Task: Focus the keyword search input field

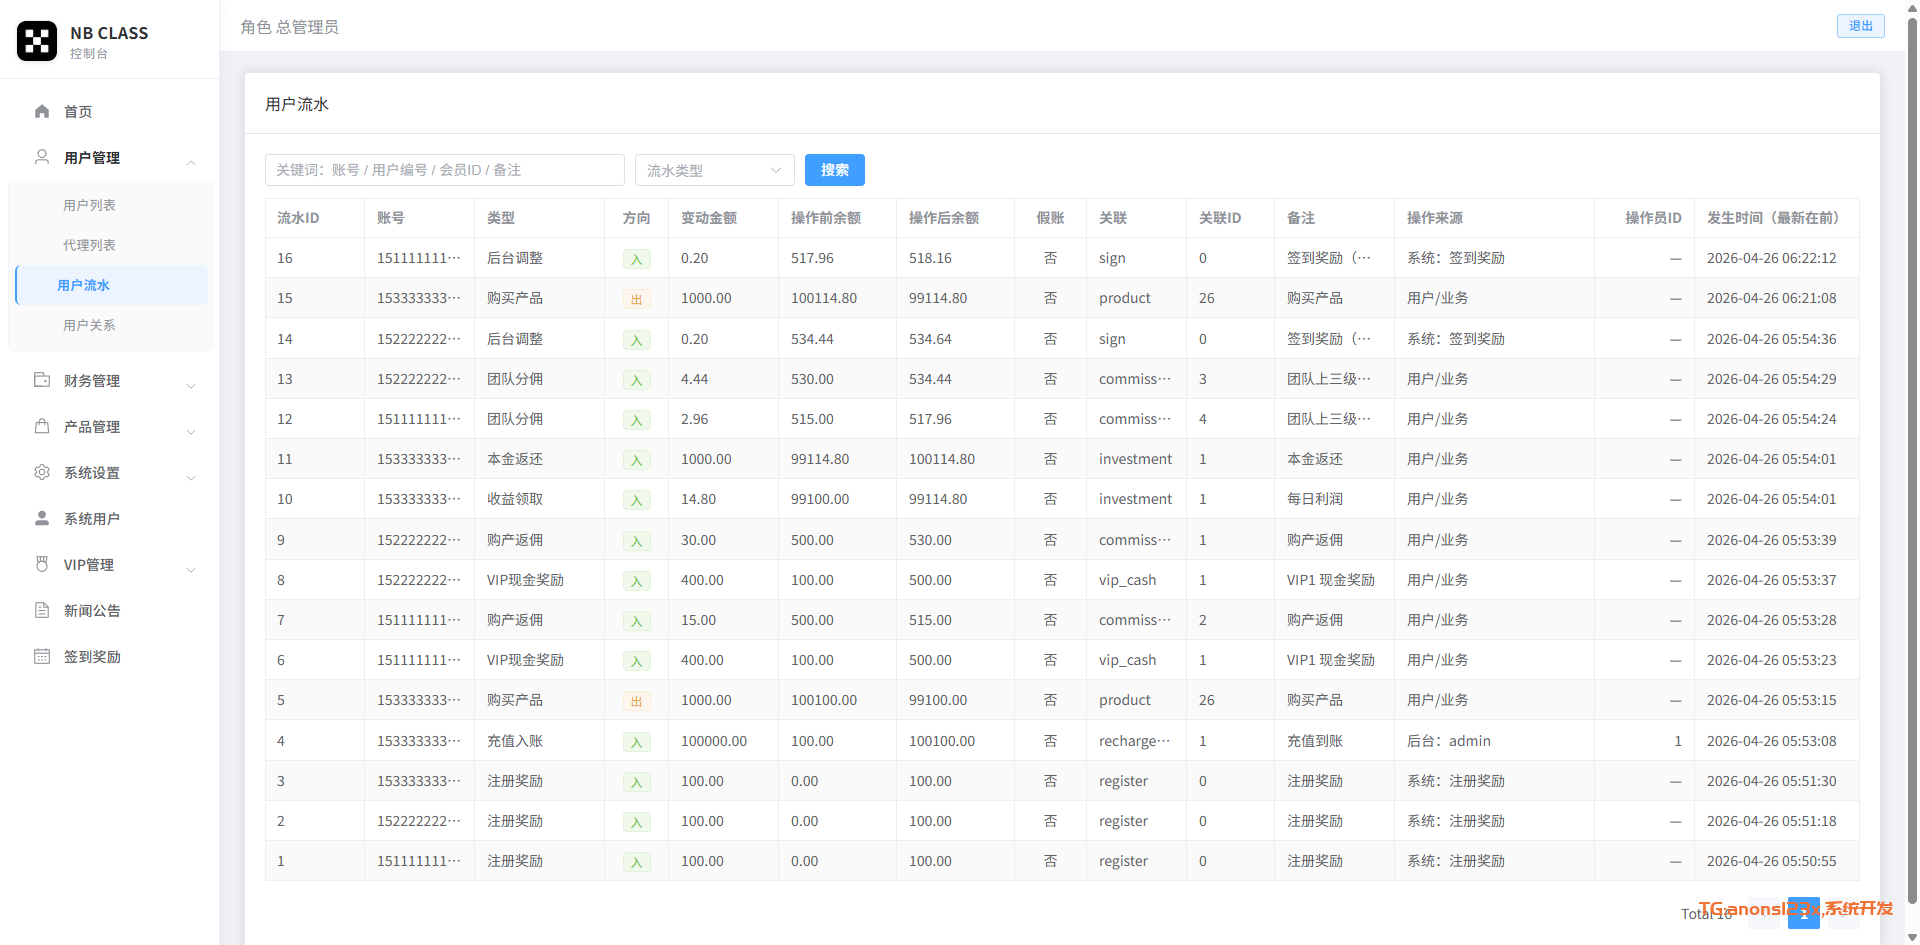Action: coord(444,170)
